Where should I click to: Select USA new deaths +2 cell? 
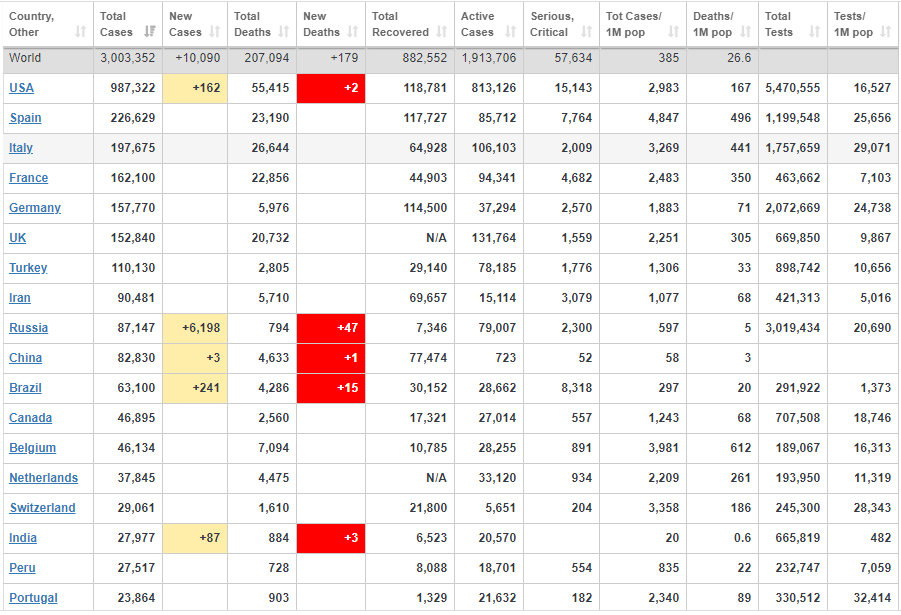331,88
